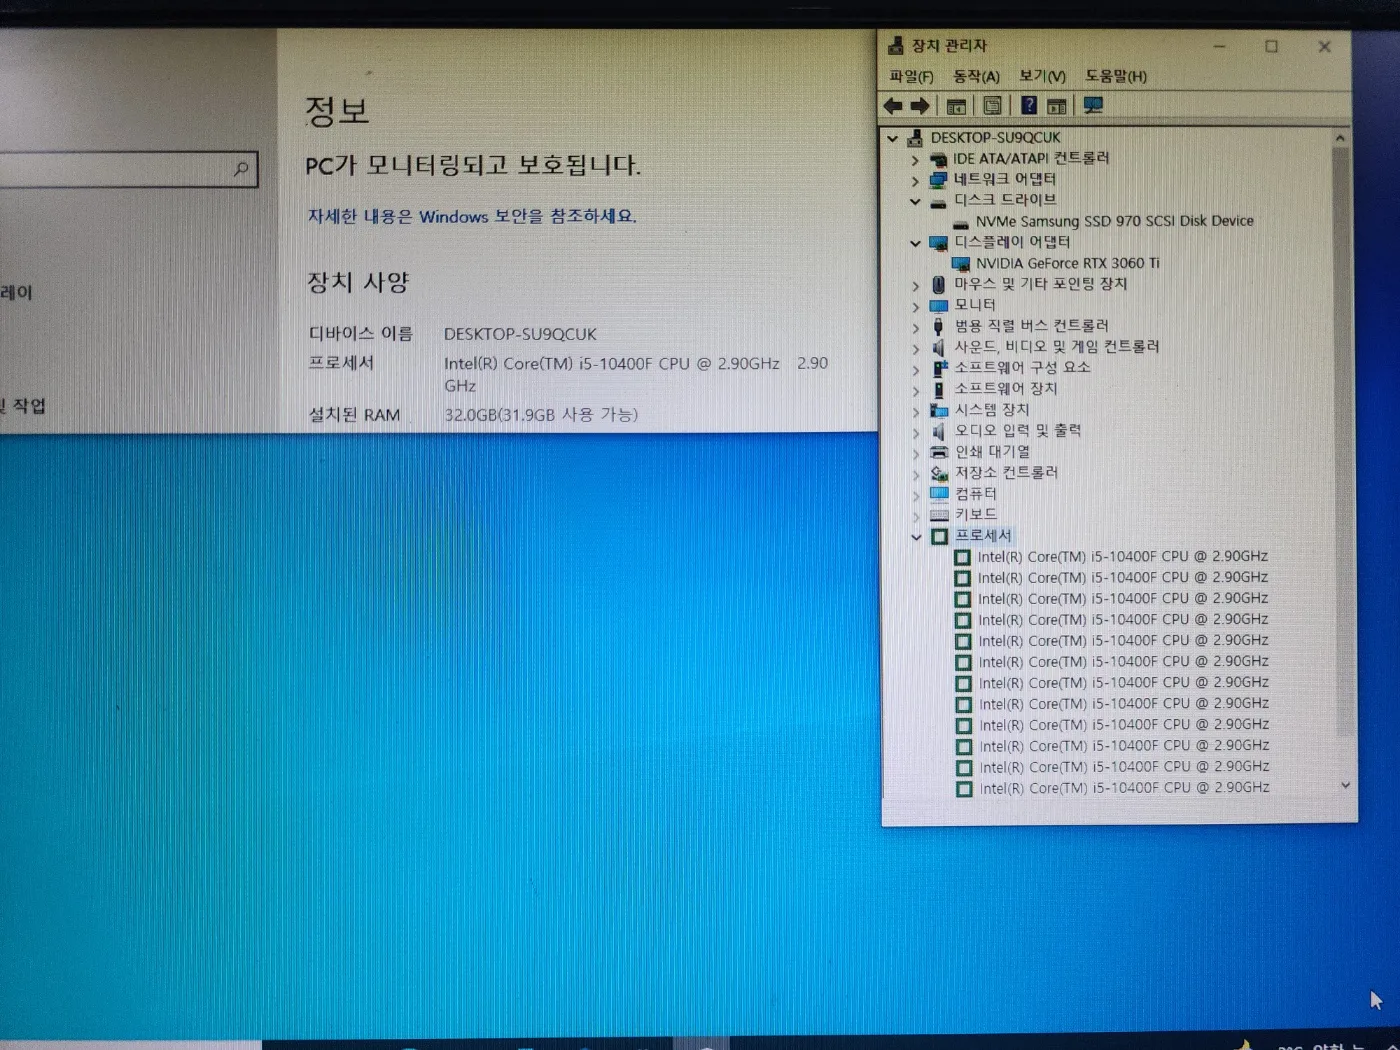
Task: Click the 디스크 드라이브 category icon
Action: (x=938, y=202)
